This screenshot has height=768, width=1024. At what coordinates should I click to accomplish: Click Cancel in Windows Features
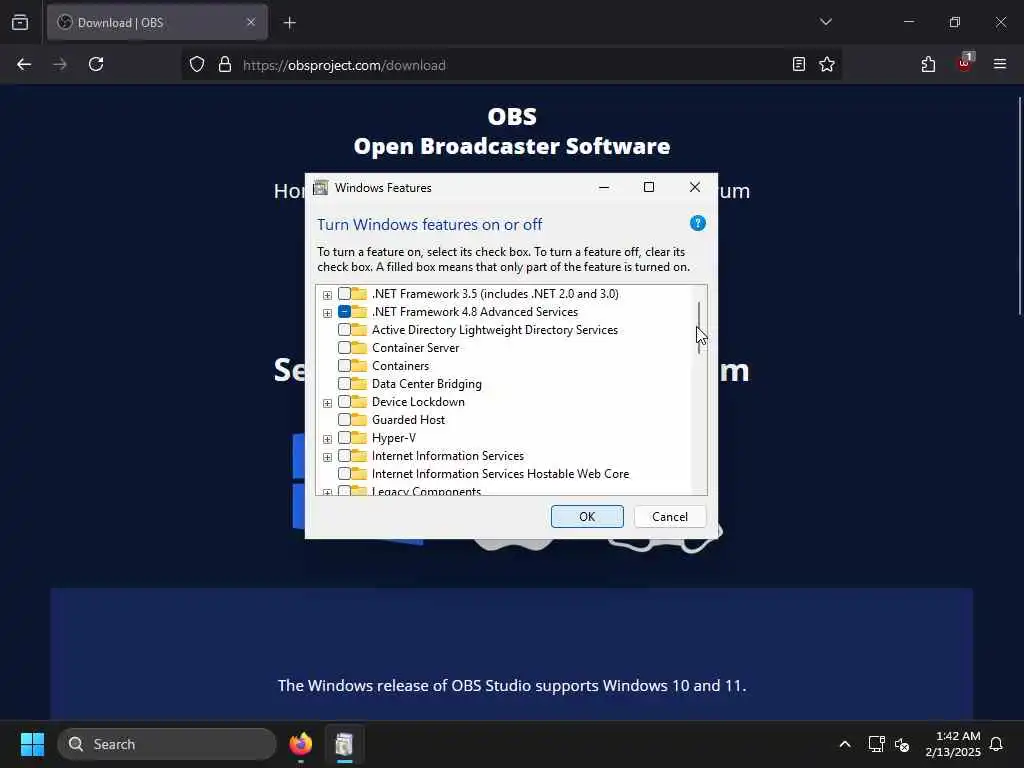[670, 517]
